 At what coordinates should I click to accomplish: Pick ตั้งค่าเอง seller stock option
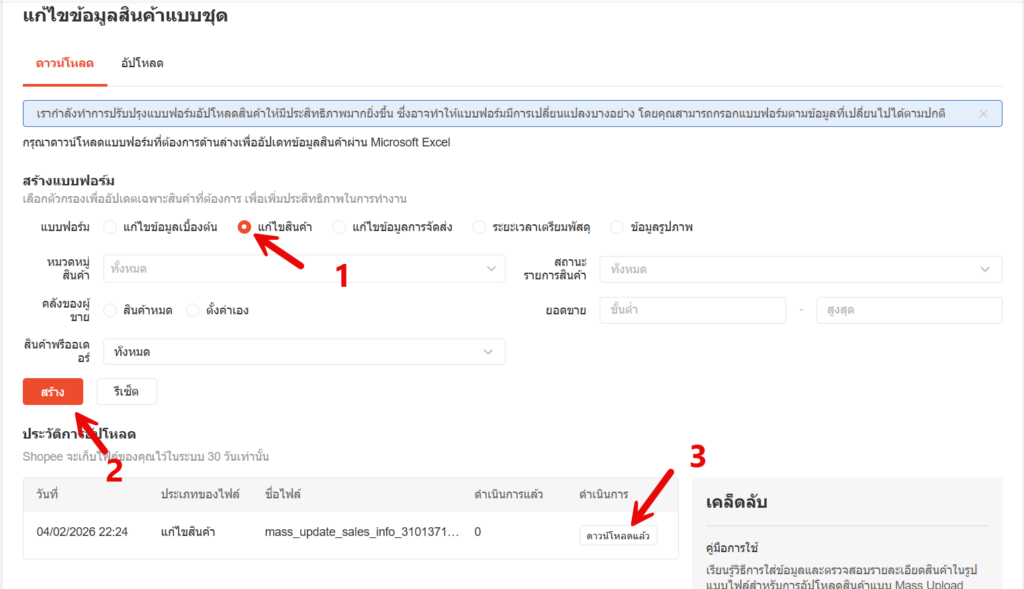[193, 310]
